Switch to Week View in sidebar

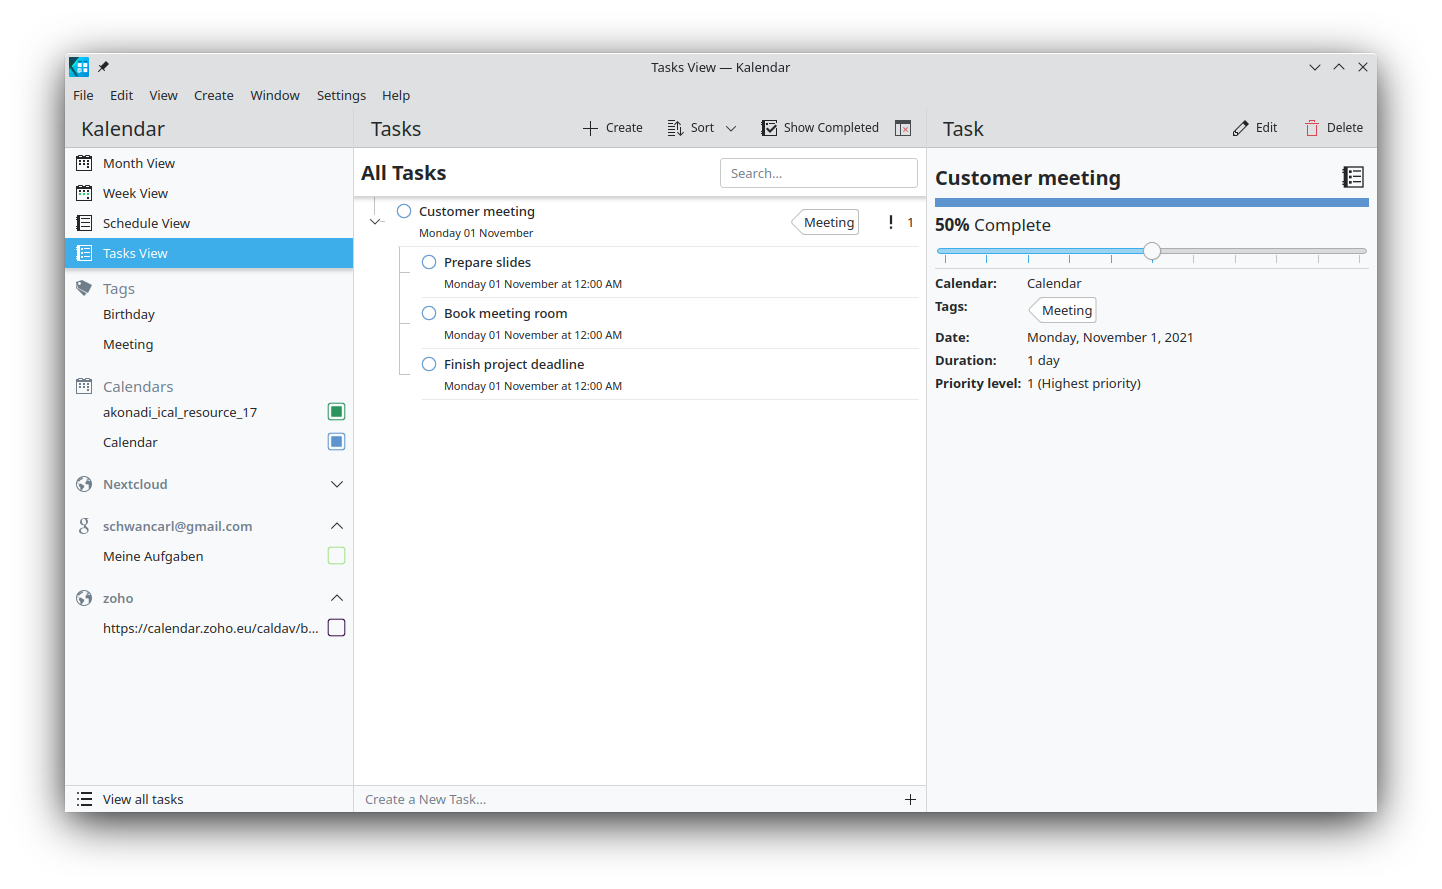pyautogui.click(x=135, y=193)
